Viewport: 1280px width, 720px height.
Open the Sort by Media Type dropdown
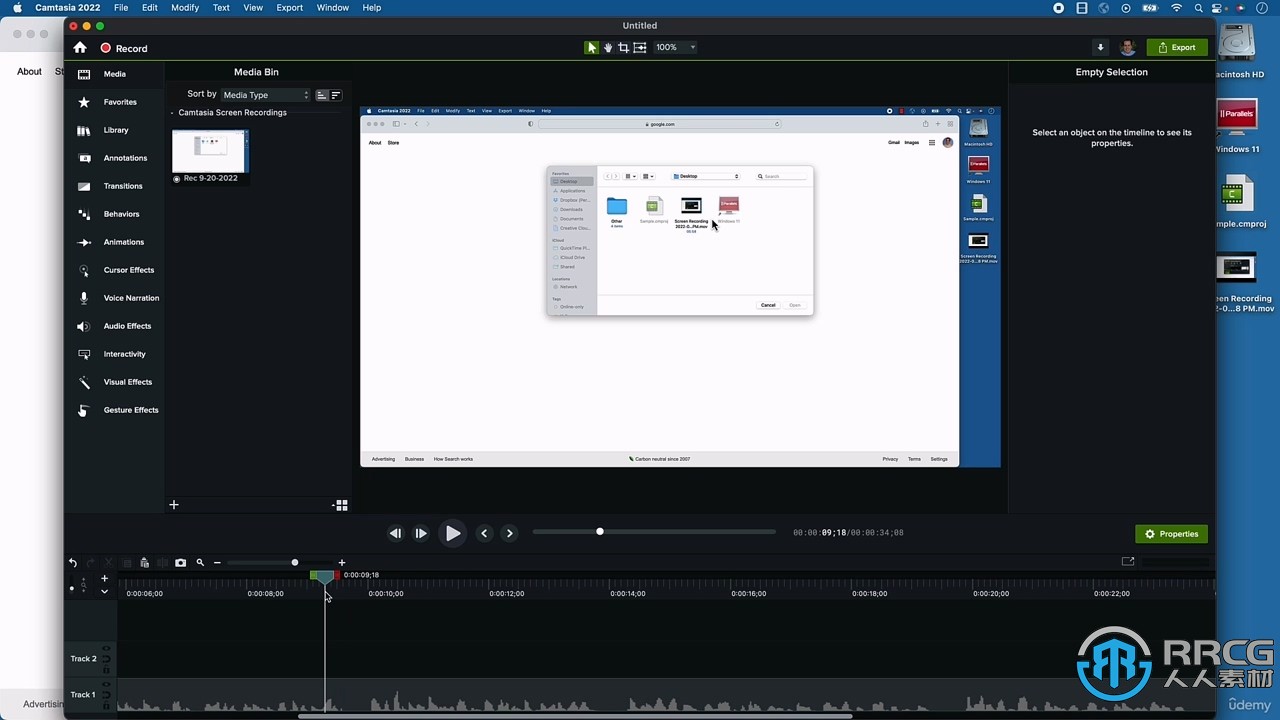point(266,95)
